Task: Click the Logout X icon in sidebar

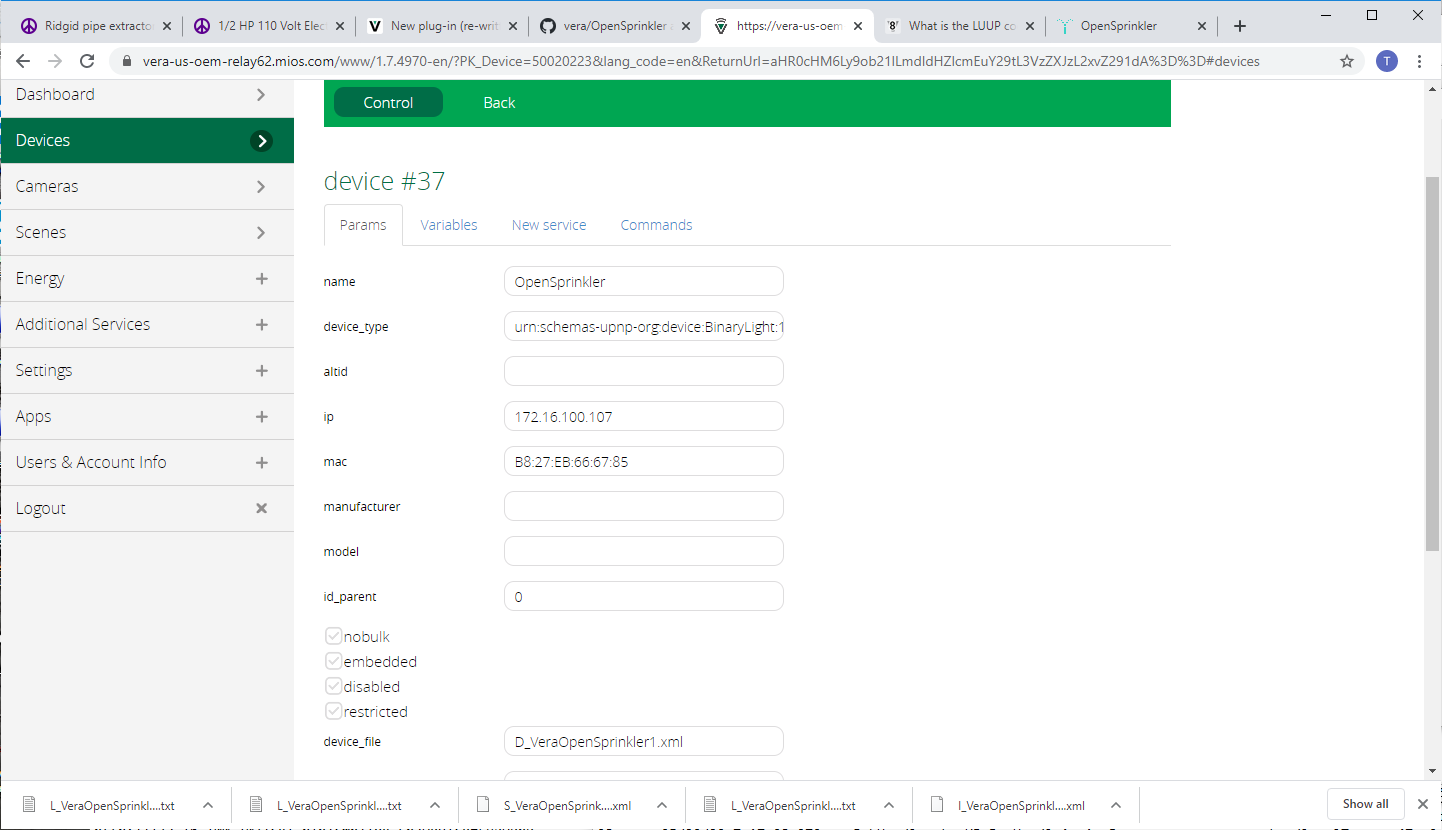Action: tap(262, 508)
